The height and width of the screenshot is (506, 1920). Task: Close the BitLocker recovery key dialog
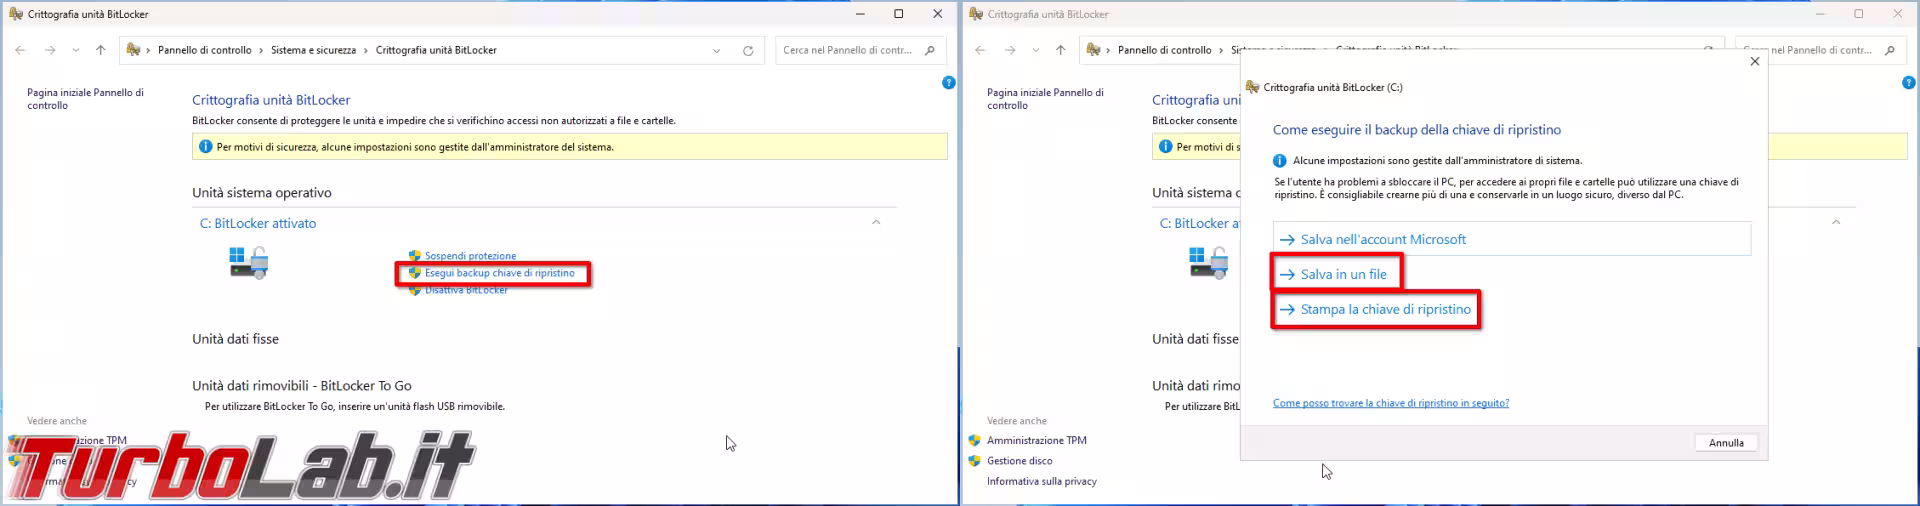click(x=1754, y=62)
